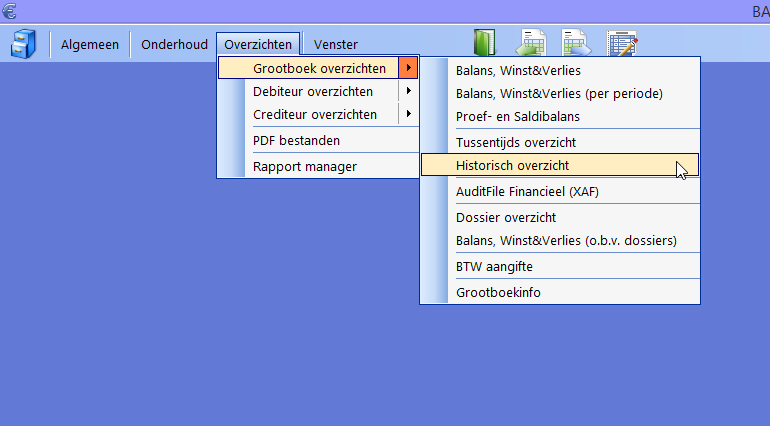The image size is (770, 426).
Task: Click the document icon with green left arrow
Action: [530, 43]
